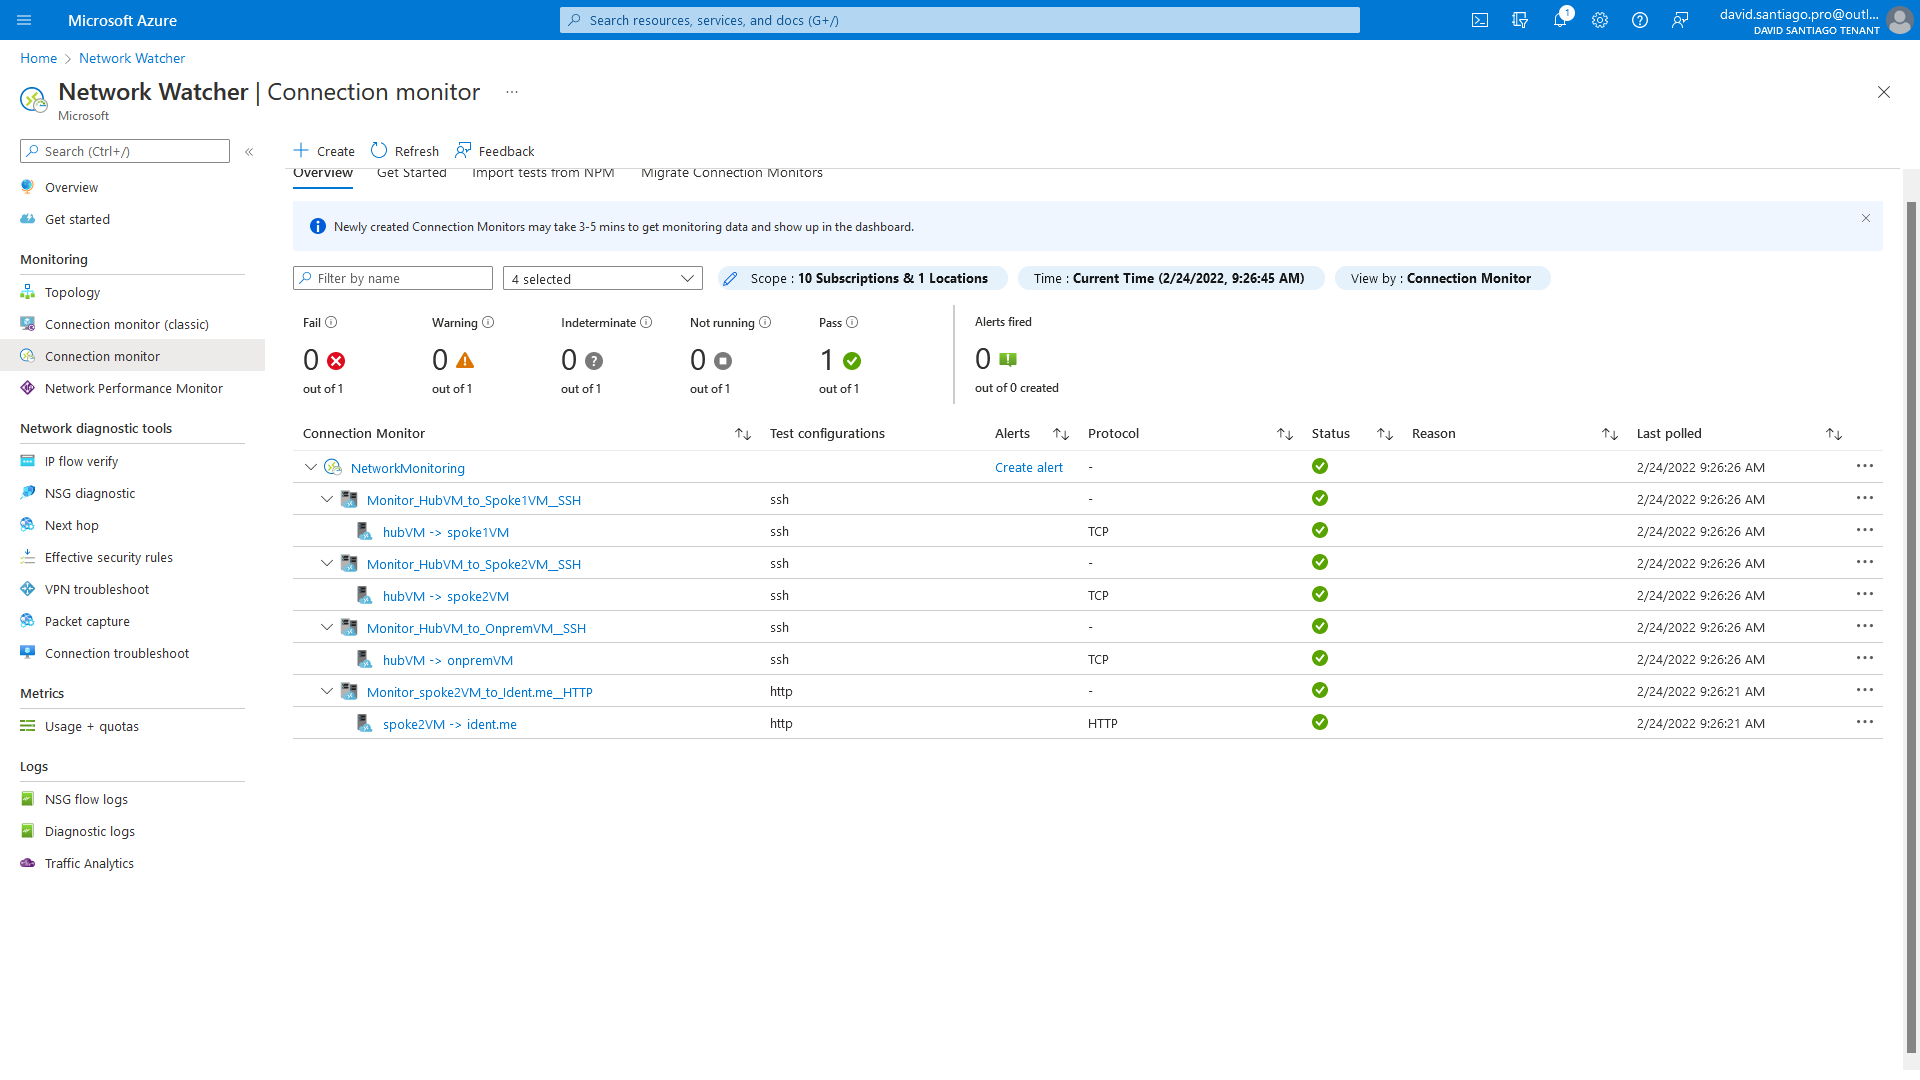
Task: Open the notifications bell
Action: [x=1560, y=20]
